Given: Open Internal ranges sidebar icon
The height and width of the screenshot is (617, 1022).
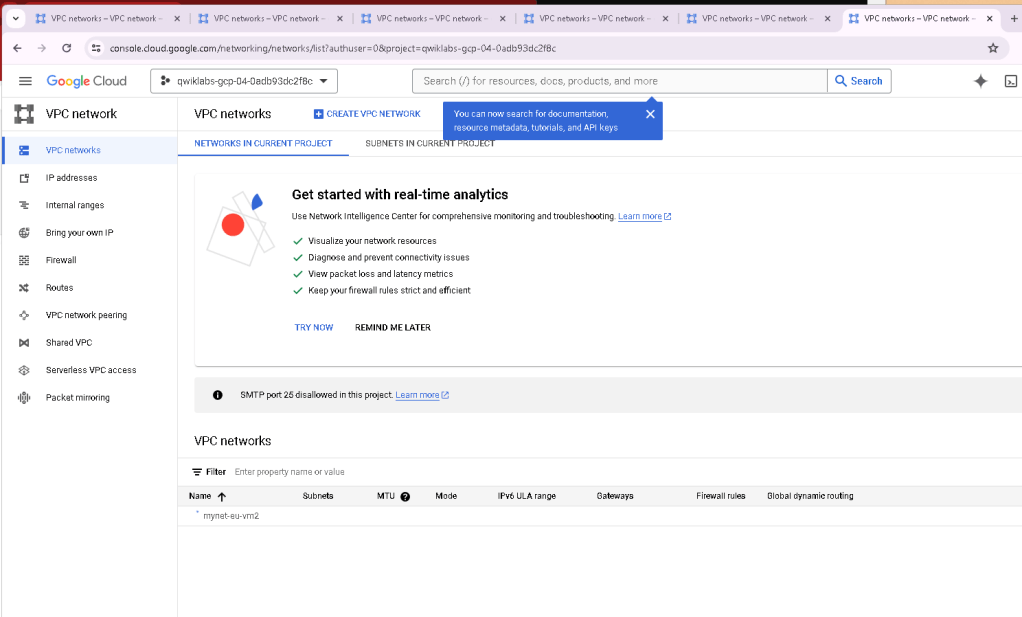Looking at the screenshot, I should 24,205.
